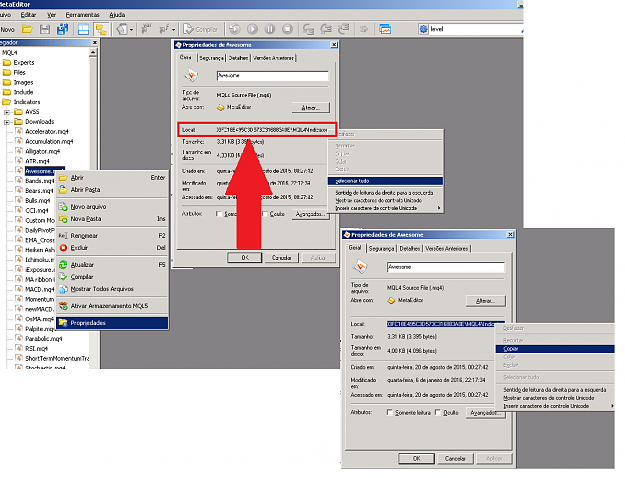This screenshot has height=478, width=625.
Task: Click the restart debugging toolbar icon
Action: [x=234, y=29]
